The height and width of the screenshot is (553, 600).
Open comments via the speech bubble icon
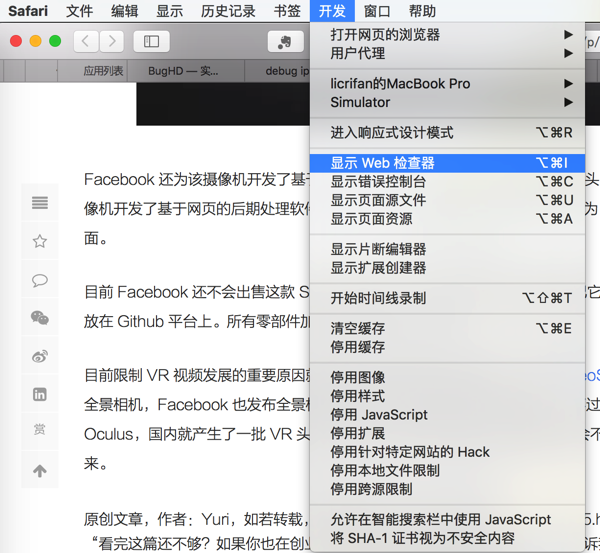40,280
